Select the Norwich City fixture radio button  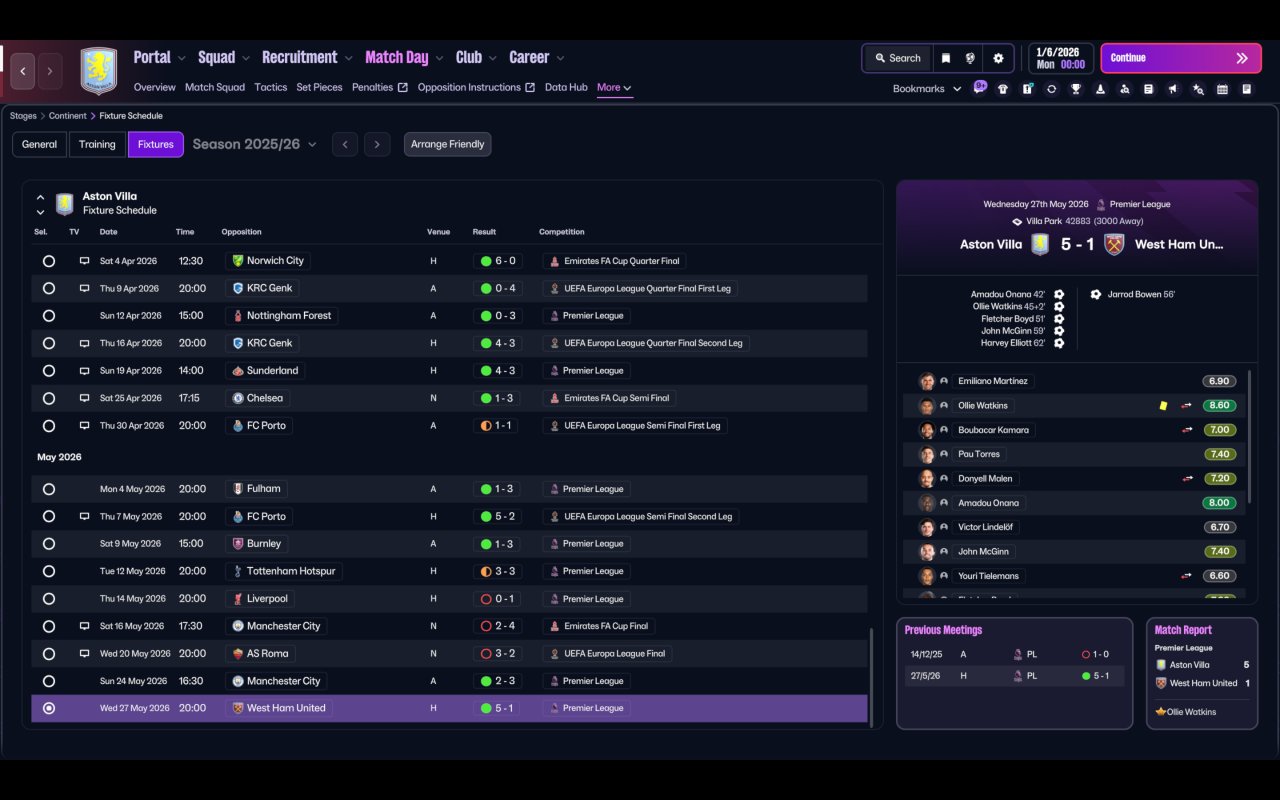point(49,261)
